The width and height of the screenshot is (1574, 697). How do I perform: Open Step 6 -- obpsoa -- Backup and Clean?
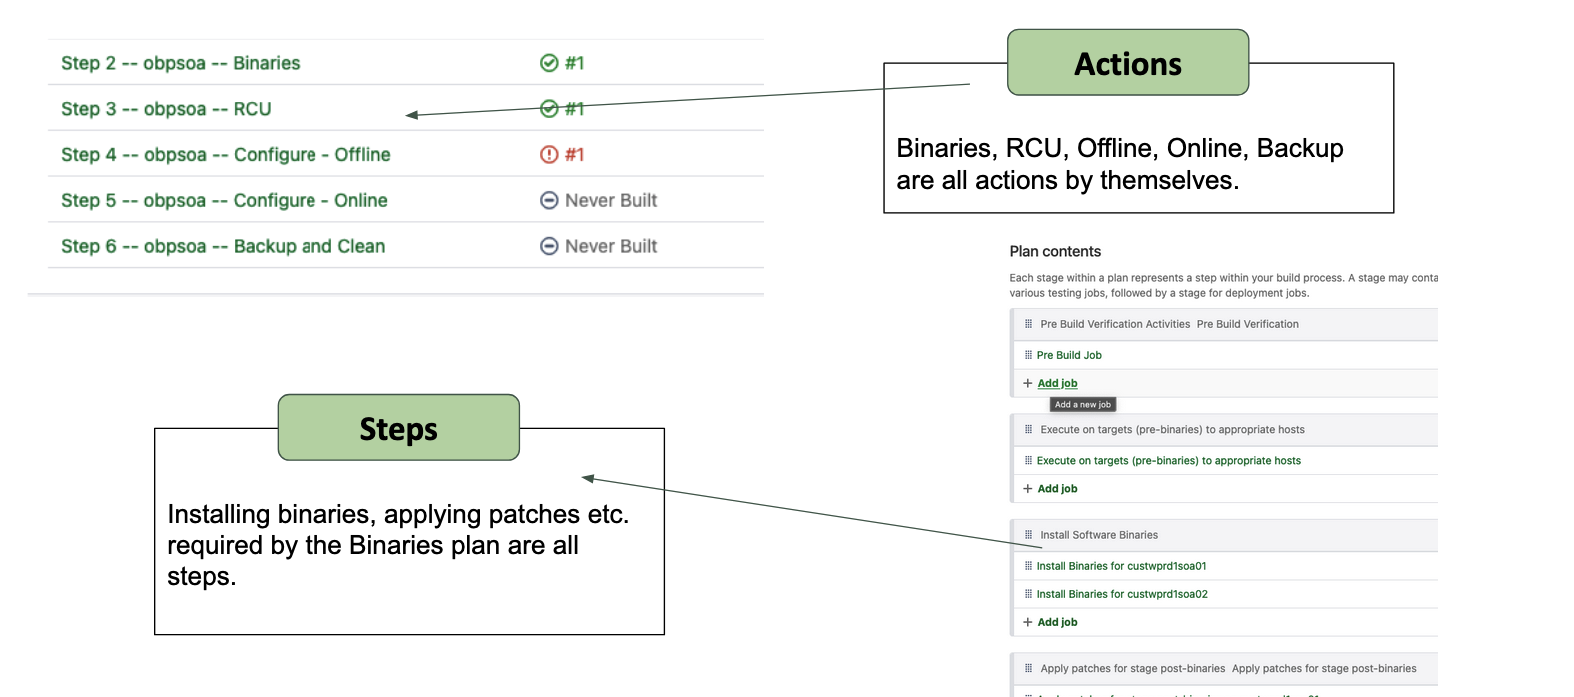coord(222,246)
